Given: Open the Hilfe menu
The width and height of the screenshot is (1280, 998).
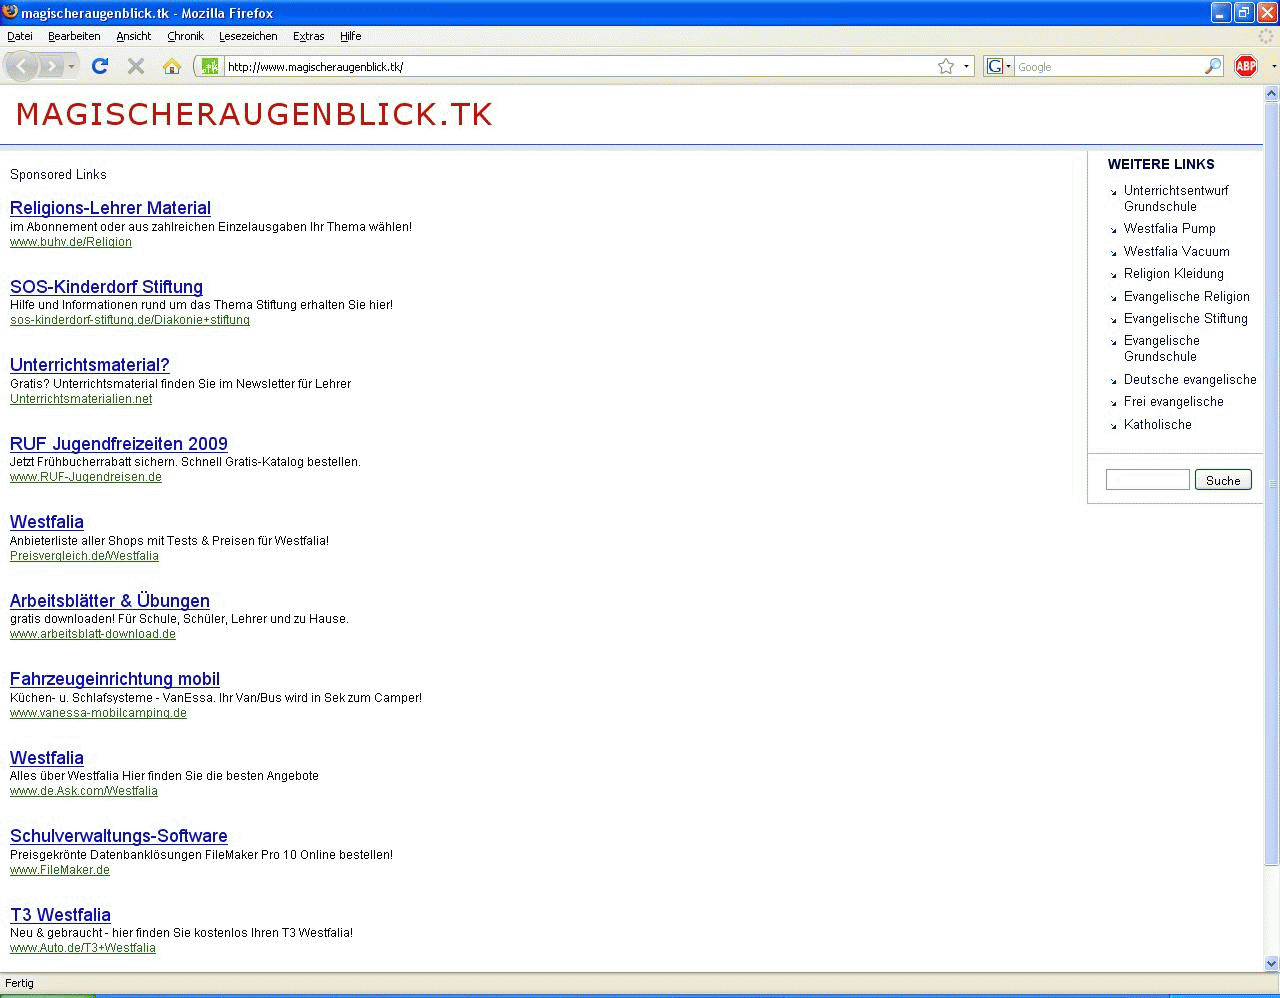Looking at the screenshot, I should coord(350,36).
